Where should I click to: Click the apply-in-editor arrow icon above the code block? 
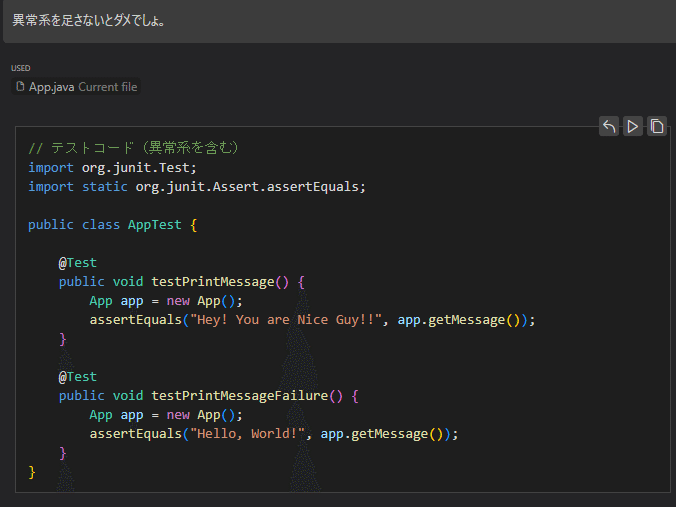pyautogui.click(x=609, y=126)
